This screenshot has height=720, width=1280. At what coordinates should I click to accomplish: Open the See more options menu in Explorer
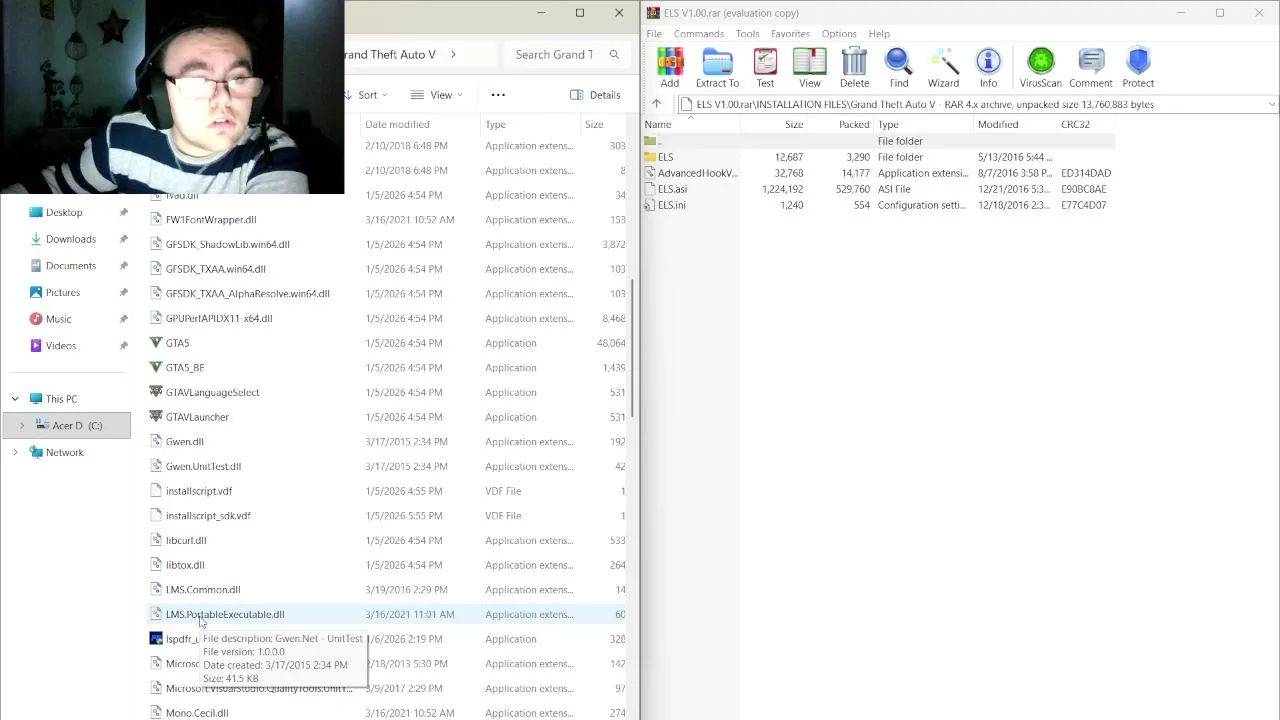pyautogui.click(x=498, y=95)
